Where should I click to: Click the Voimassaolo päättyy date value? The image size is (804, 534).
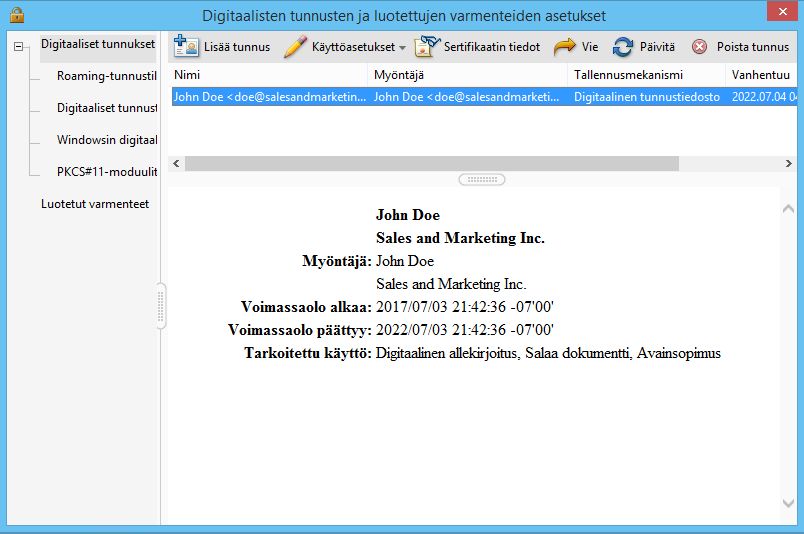pyautogui.click(x=465, y=330)
